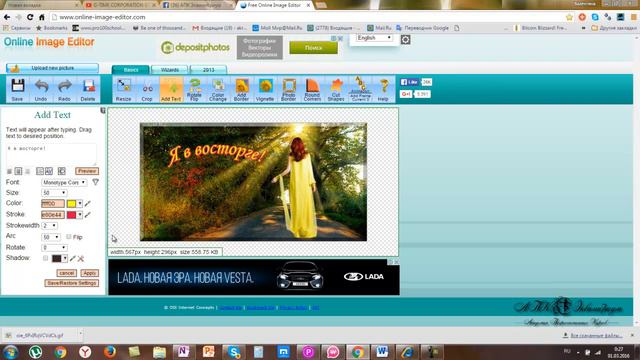Open the Shadow color dropdown arrow

point(65,258)
